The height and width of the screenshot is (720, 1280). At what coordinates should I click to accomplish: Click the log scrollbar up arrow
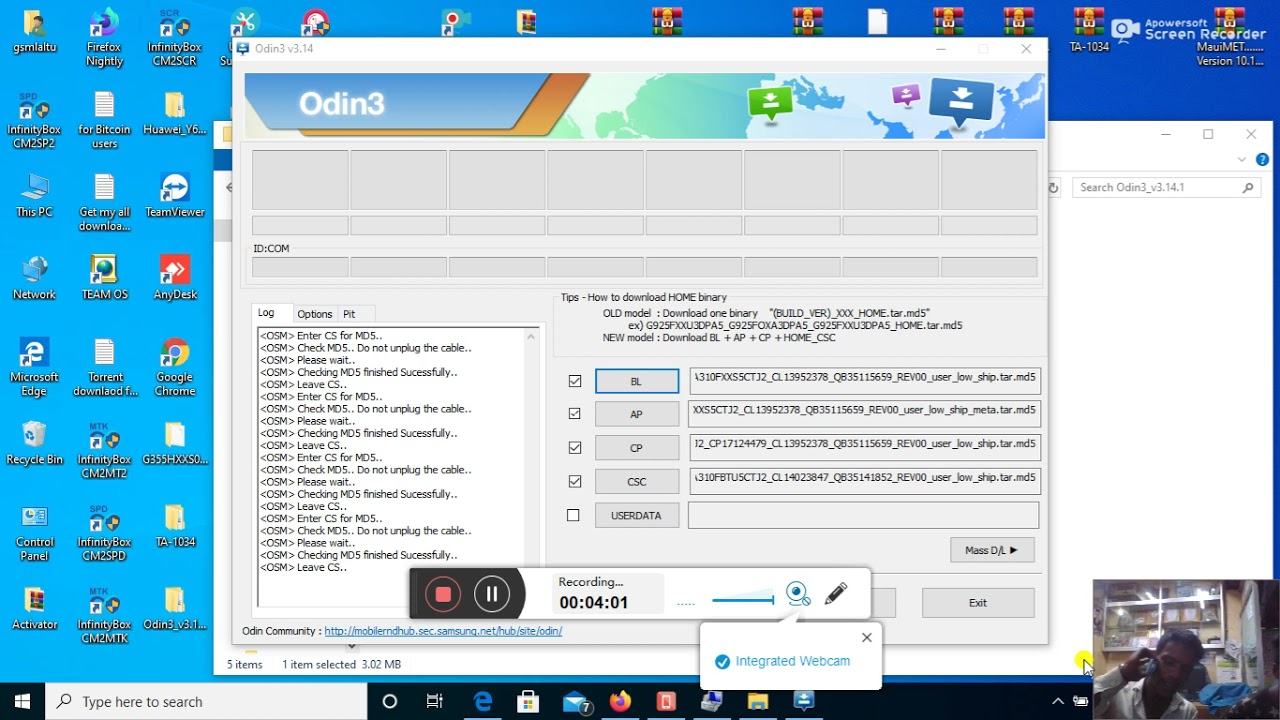coord(531,337)
